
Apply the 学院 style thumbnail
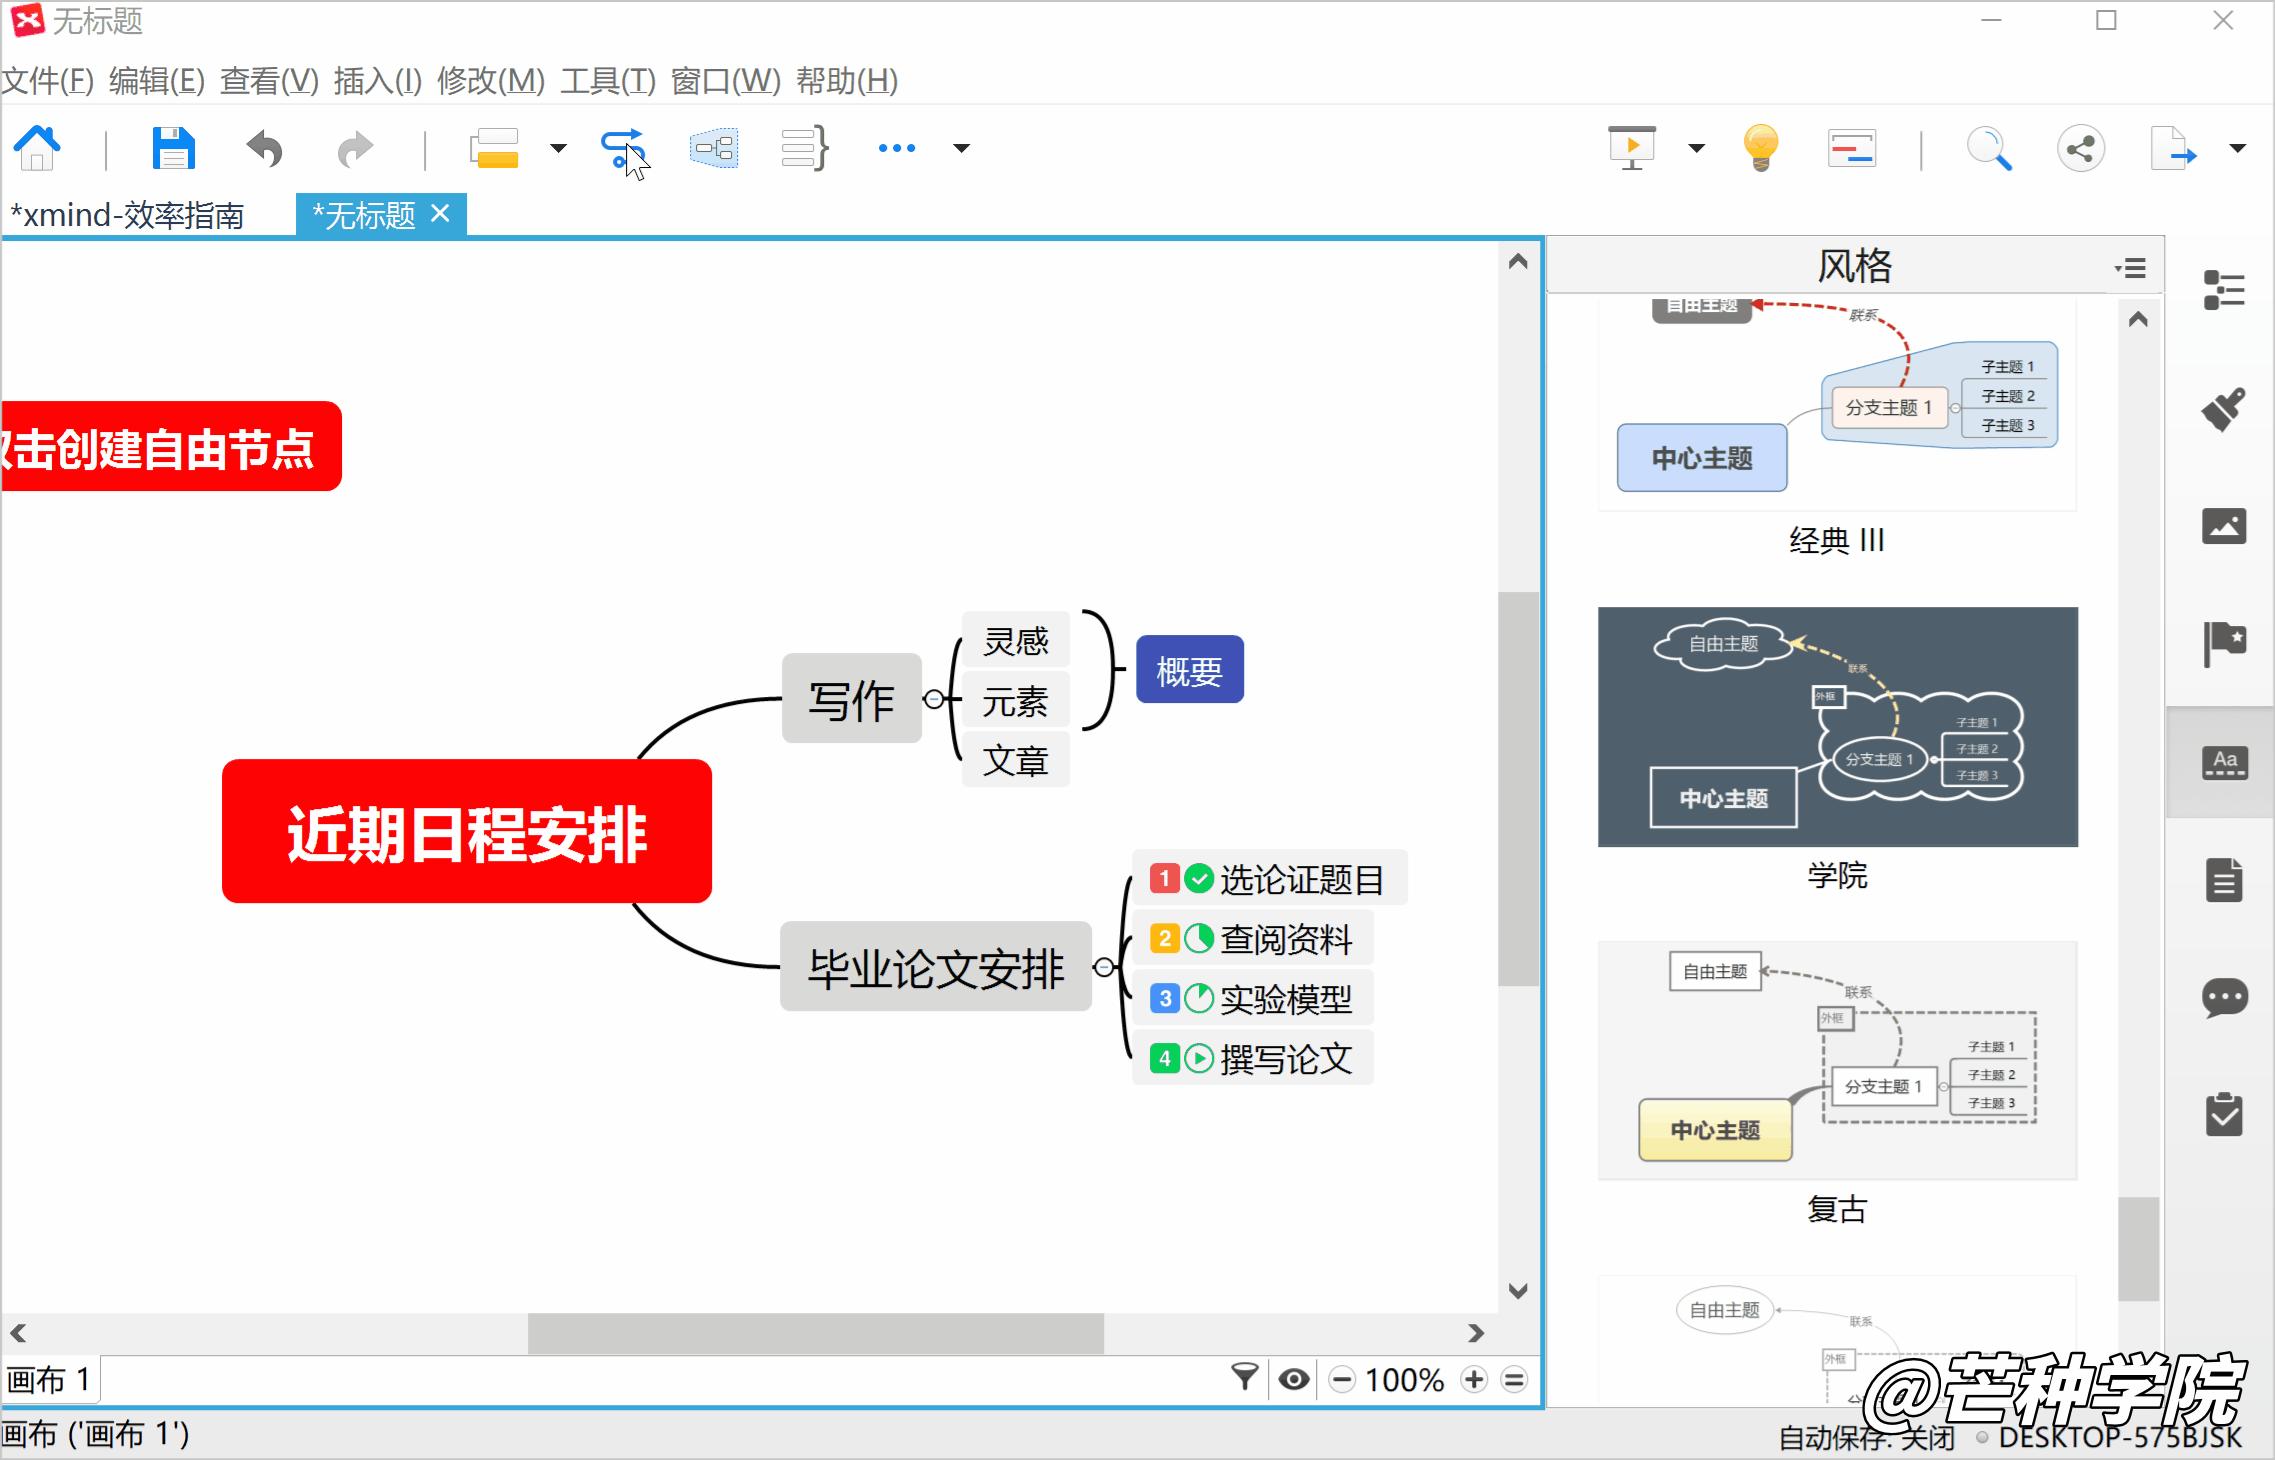pos(1837,727)
